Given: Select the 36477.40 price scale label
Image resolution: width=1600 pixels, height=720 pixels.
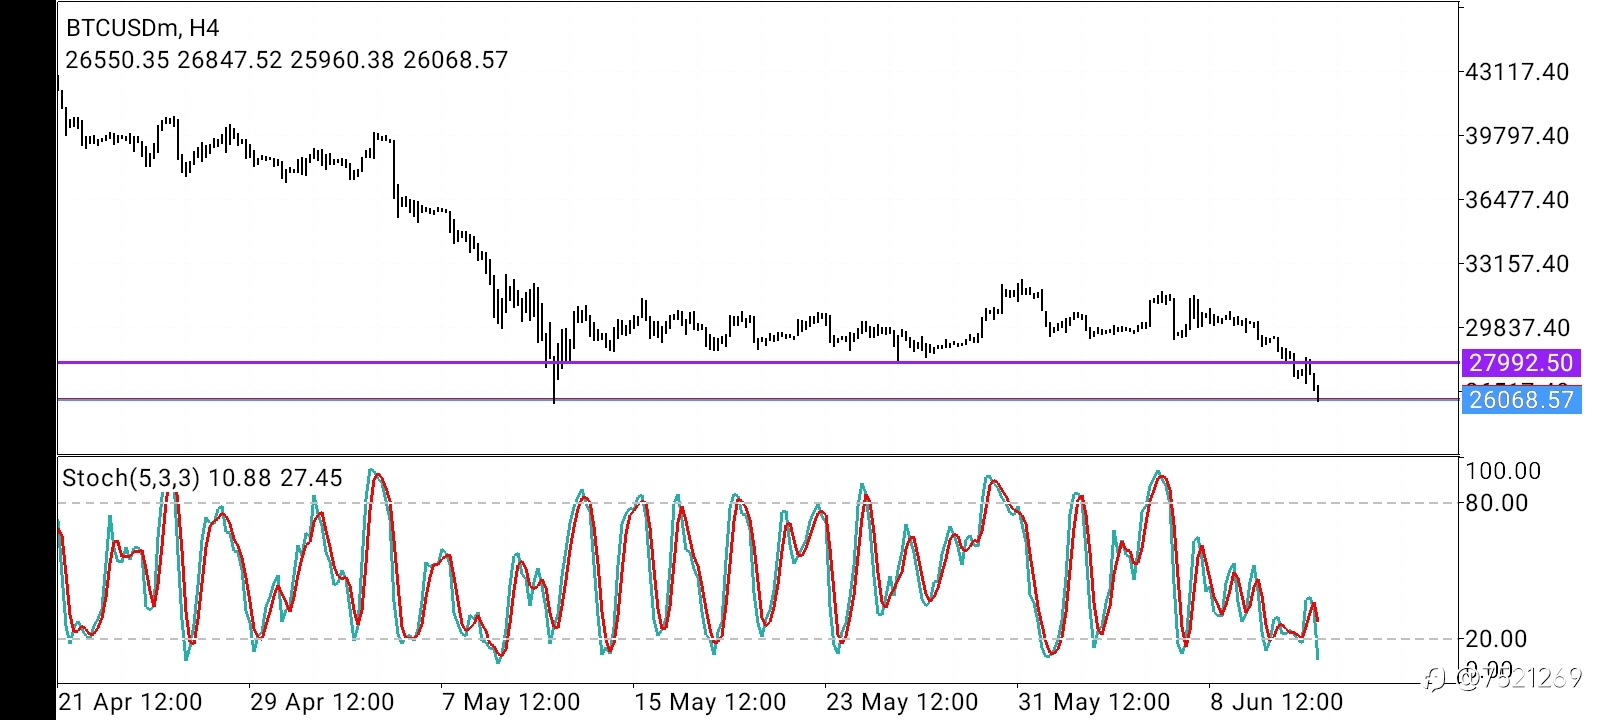Looking at the screenshot, I should (1517, 200).
